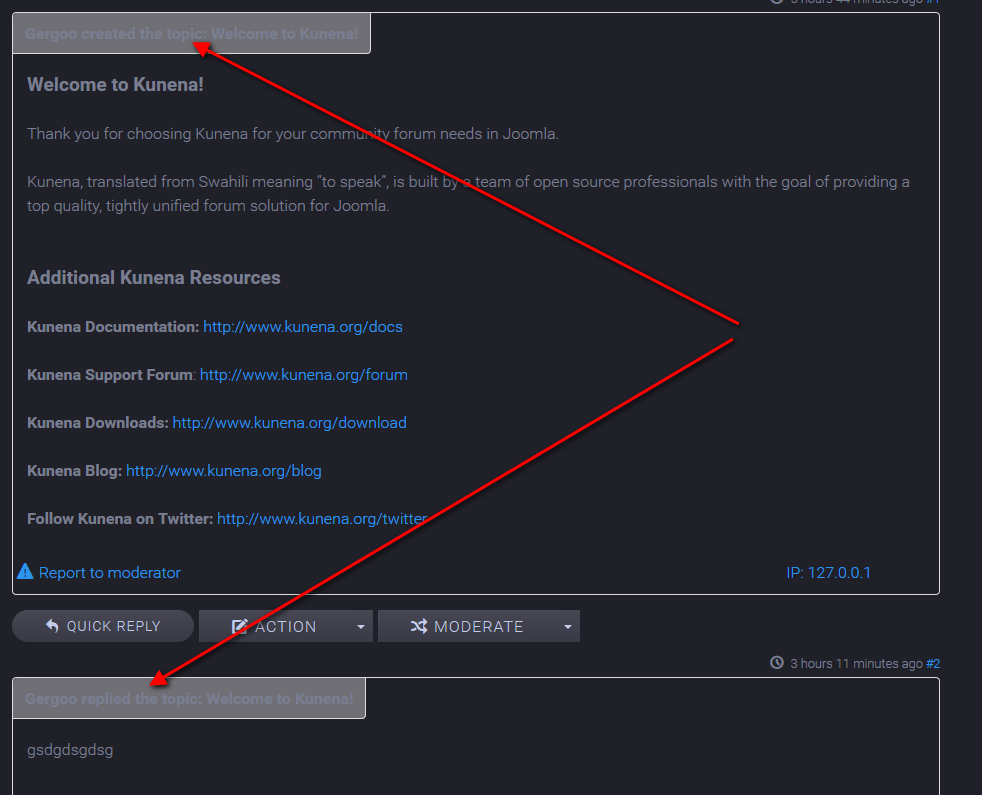Click the Quick Reply button
This screenshot has width=982, height=795.
tap(103, 626)
